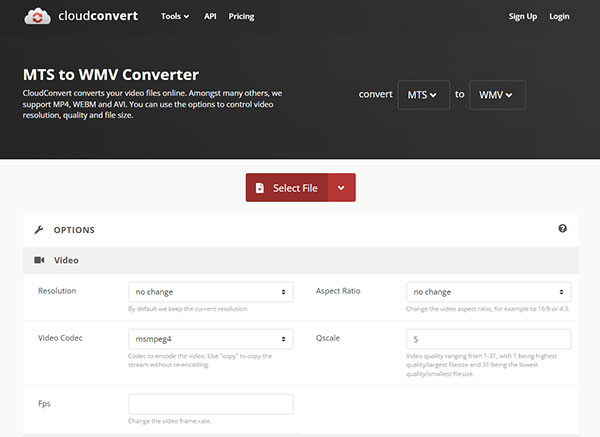Click the Video Codec label
The image size is (600, 437).
[x=60, y=338]
